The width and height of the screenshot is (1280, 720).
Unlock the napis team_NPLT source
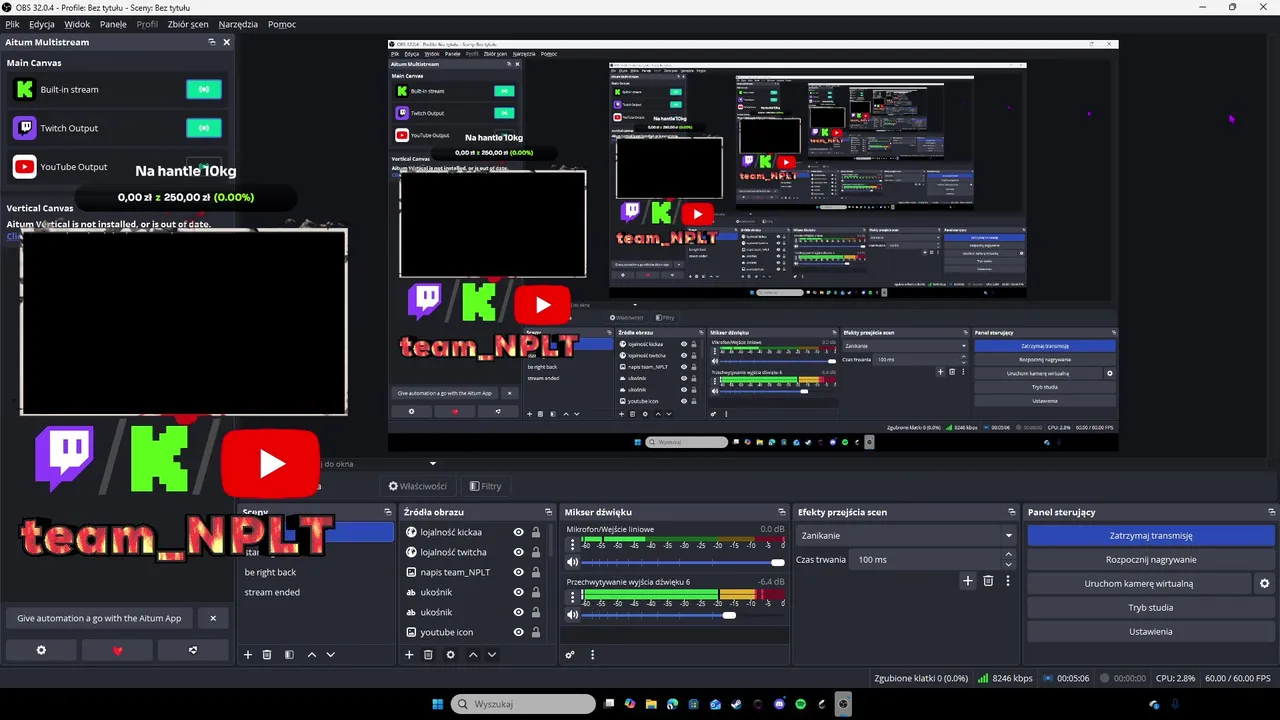click(x=536, y=572)
